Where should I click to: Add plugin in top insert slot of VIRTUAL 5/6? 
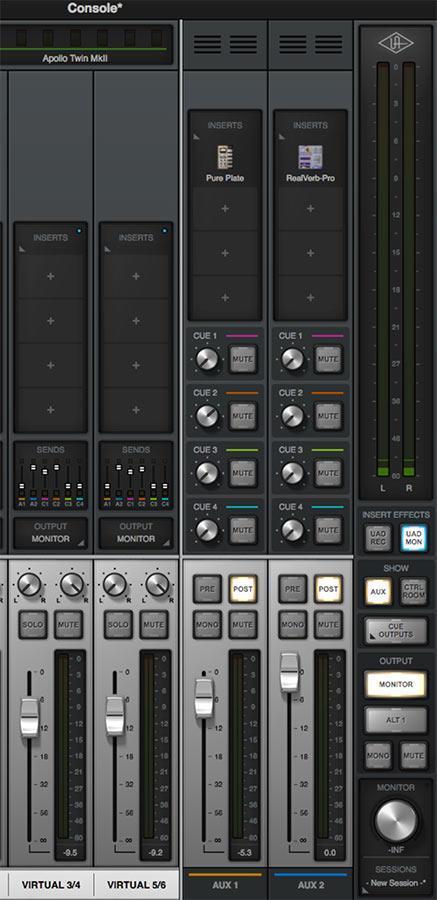click(x=136, y=276)
